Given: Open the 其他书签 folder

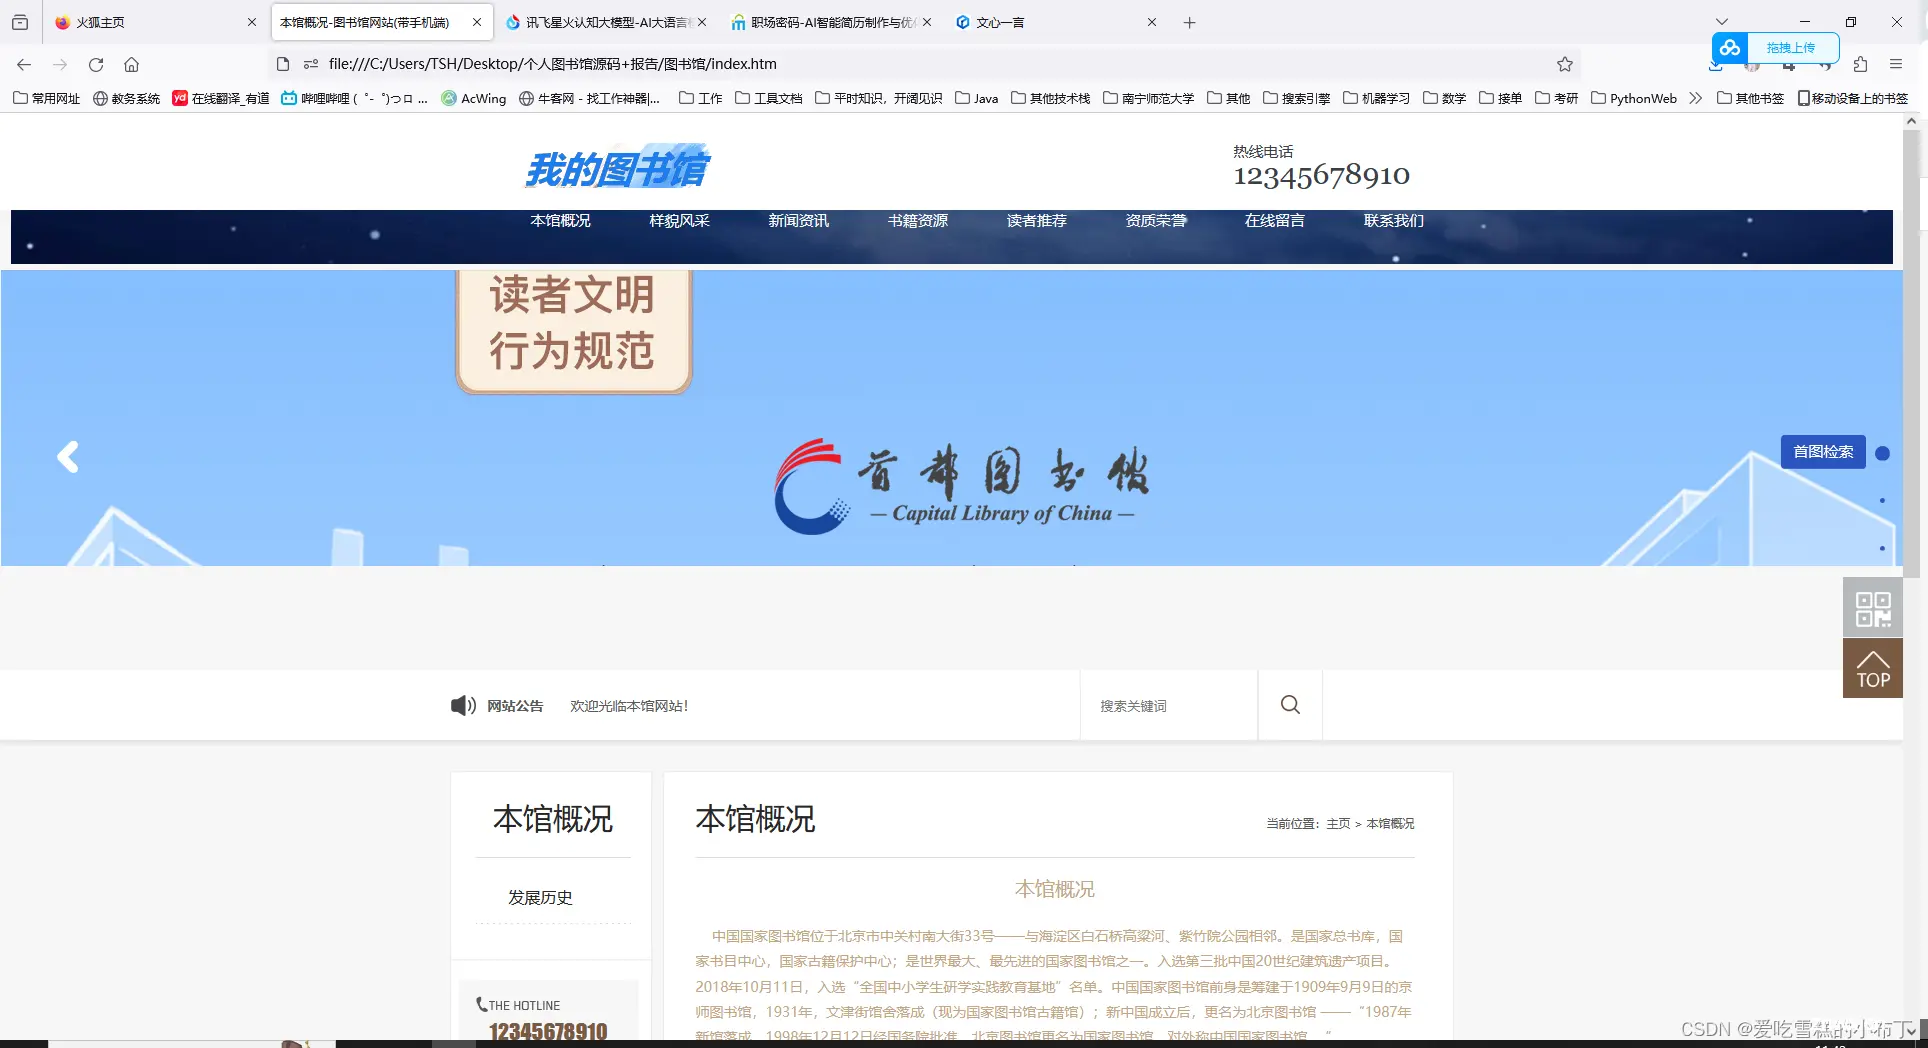Looking at the screenshot, I should (1750, 98).
